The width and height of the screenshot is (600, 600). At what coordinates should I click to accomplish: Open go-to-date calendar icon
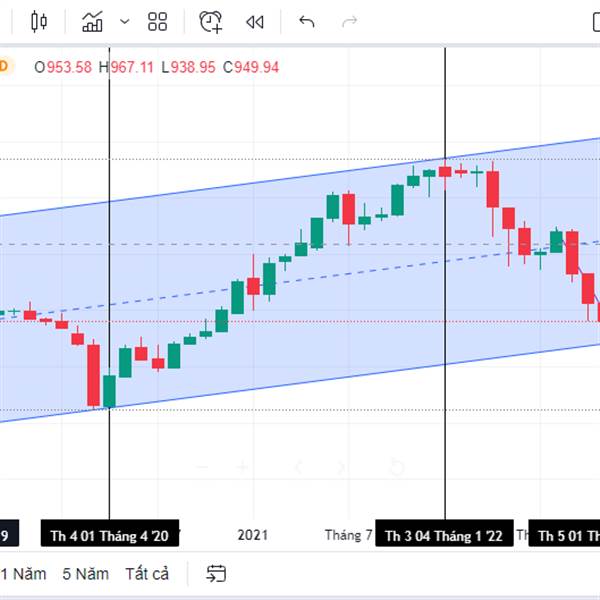(216, 574)
